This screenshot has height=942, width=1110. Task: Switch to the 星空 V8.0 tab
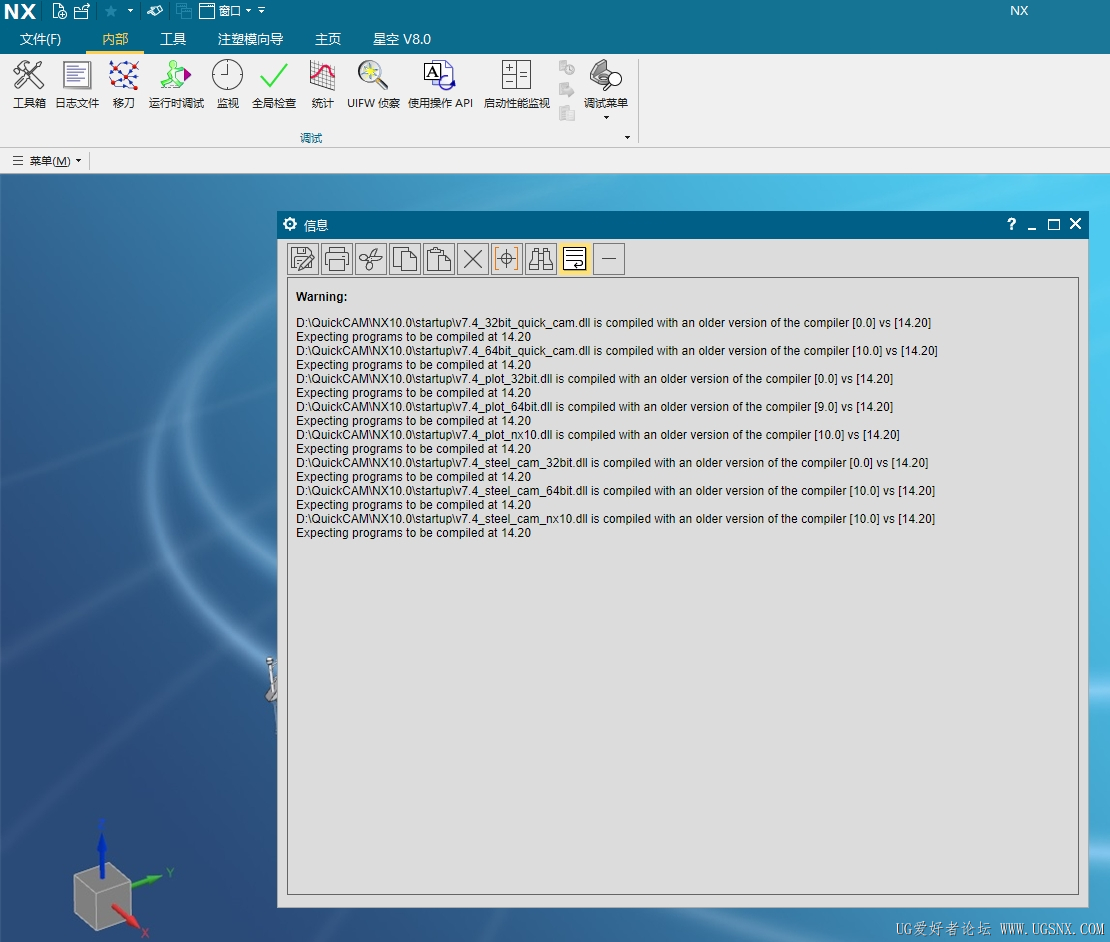(x=402, y=39)
